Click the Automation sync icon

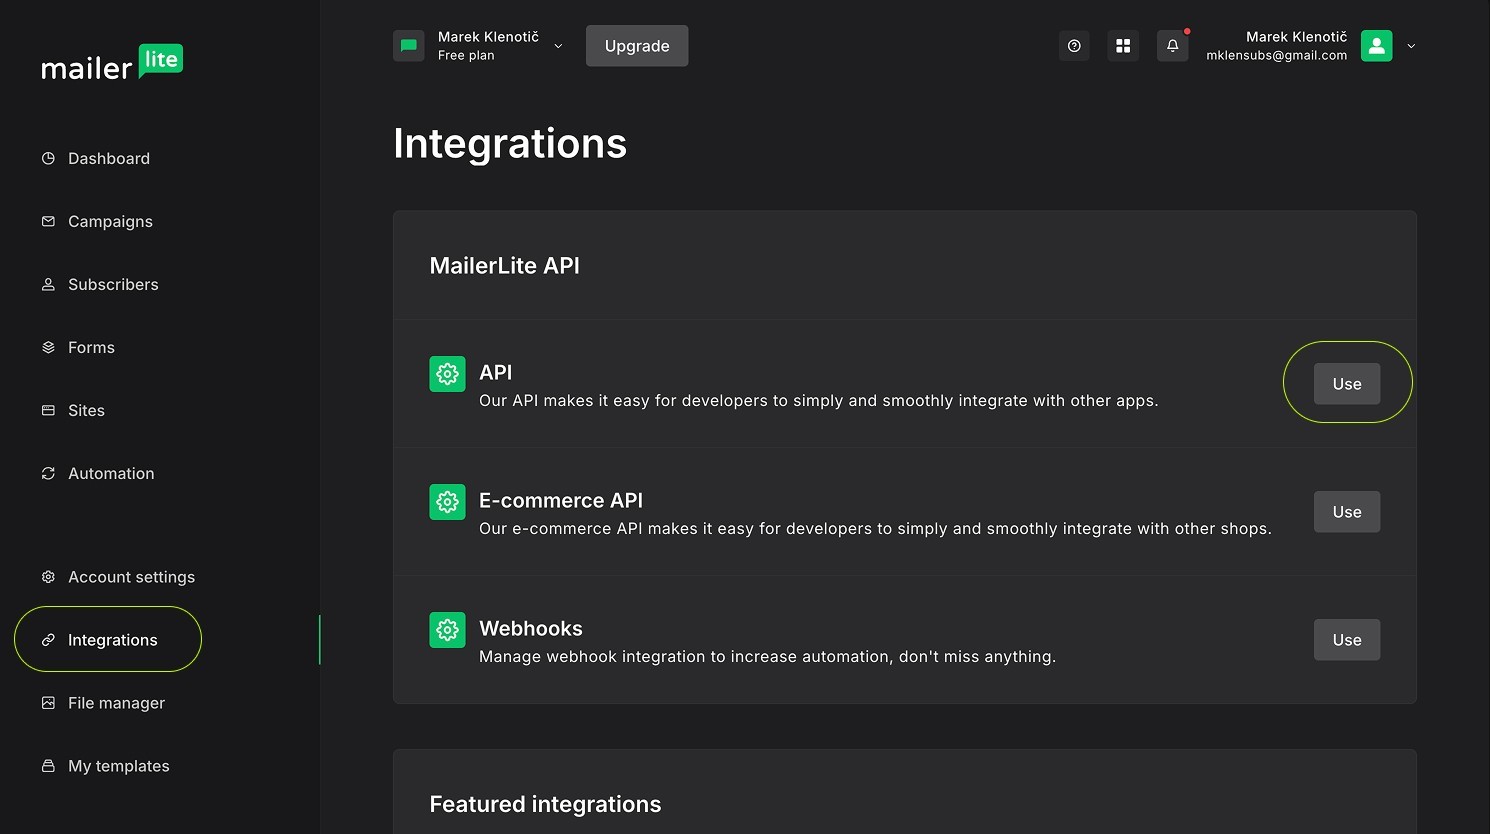(48, 473)
